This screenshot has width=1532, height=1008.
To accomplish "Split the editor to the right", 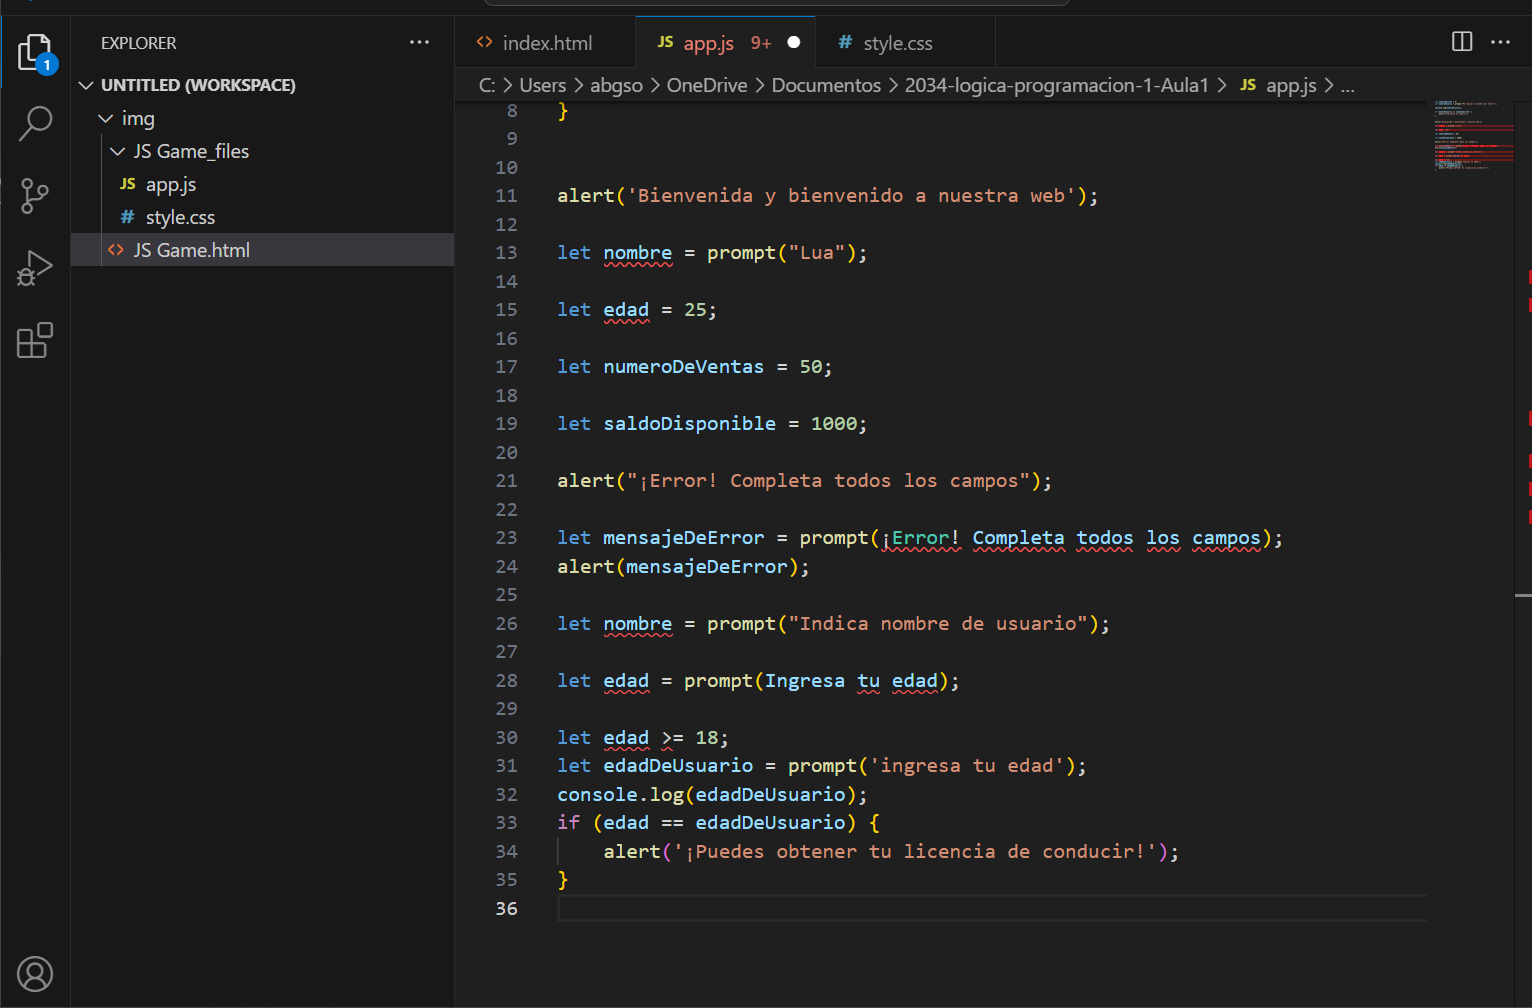I will (1462, 42).
